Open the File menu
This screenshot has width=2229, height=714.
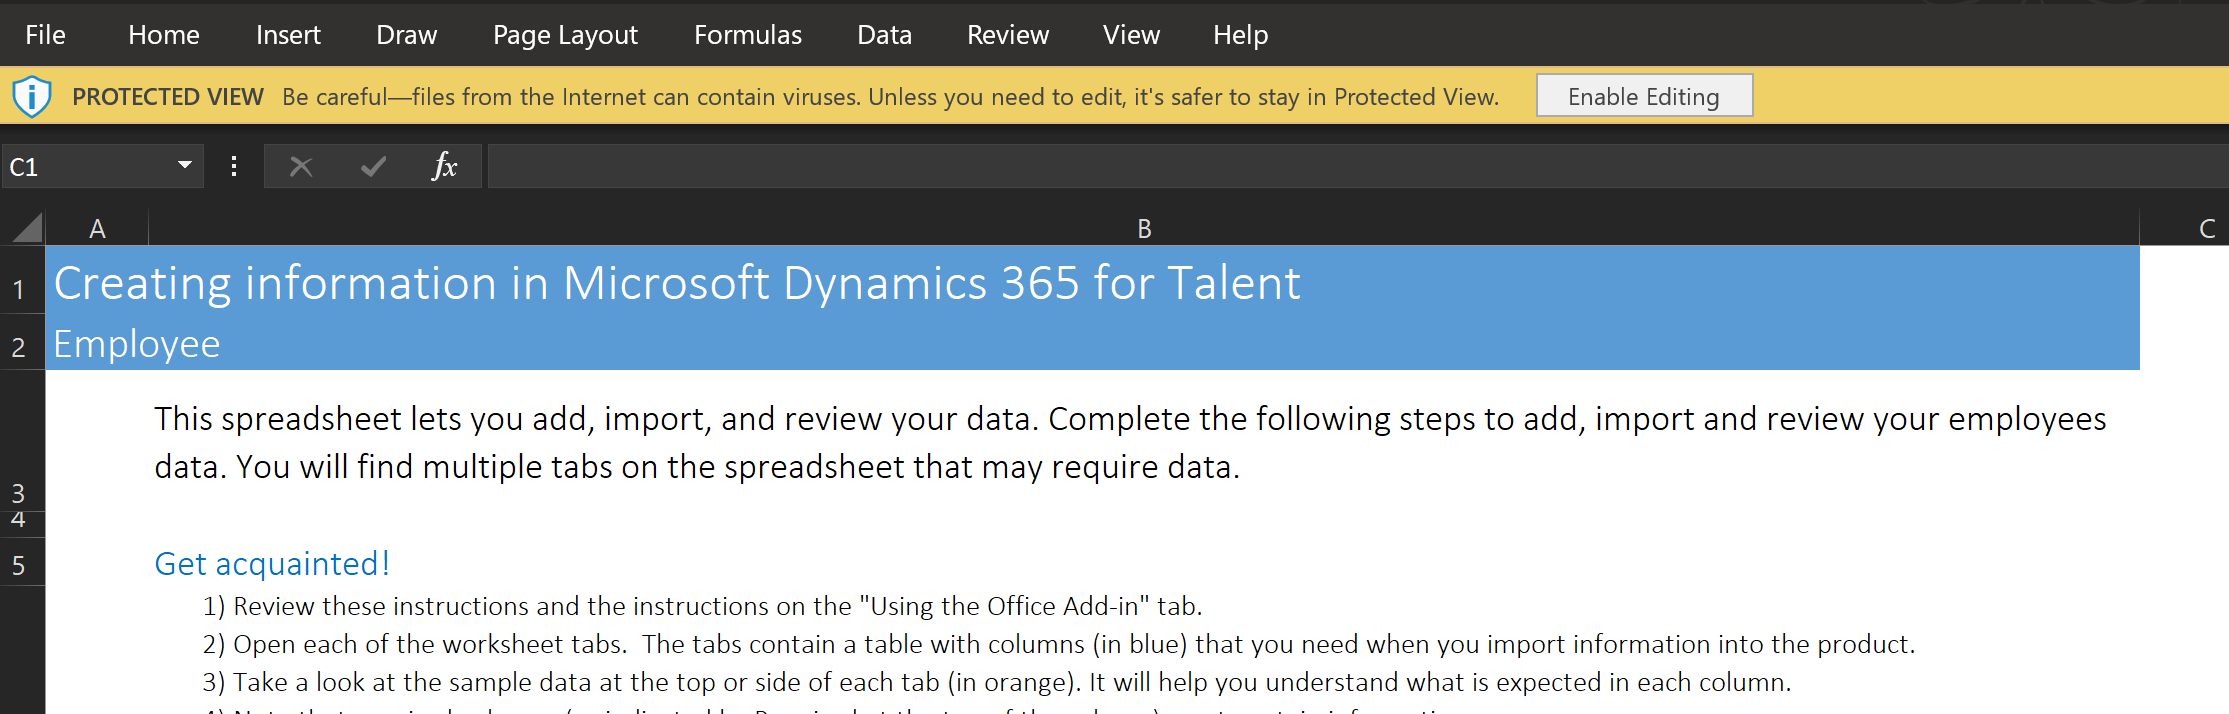pyautogui.click(x=45, y=35)
